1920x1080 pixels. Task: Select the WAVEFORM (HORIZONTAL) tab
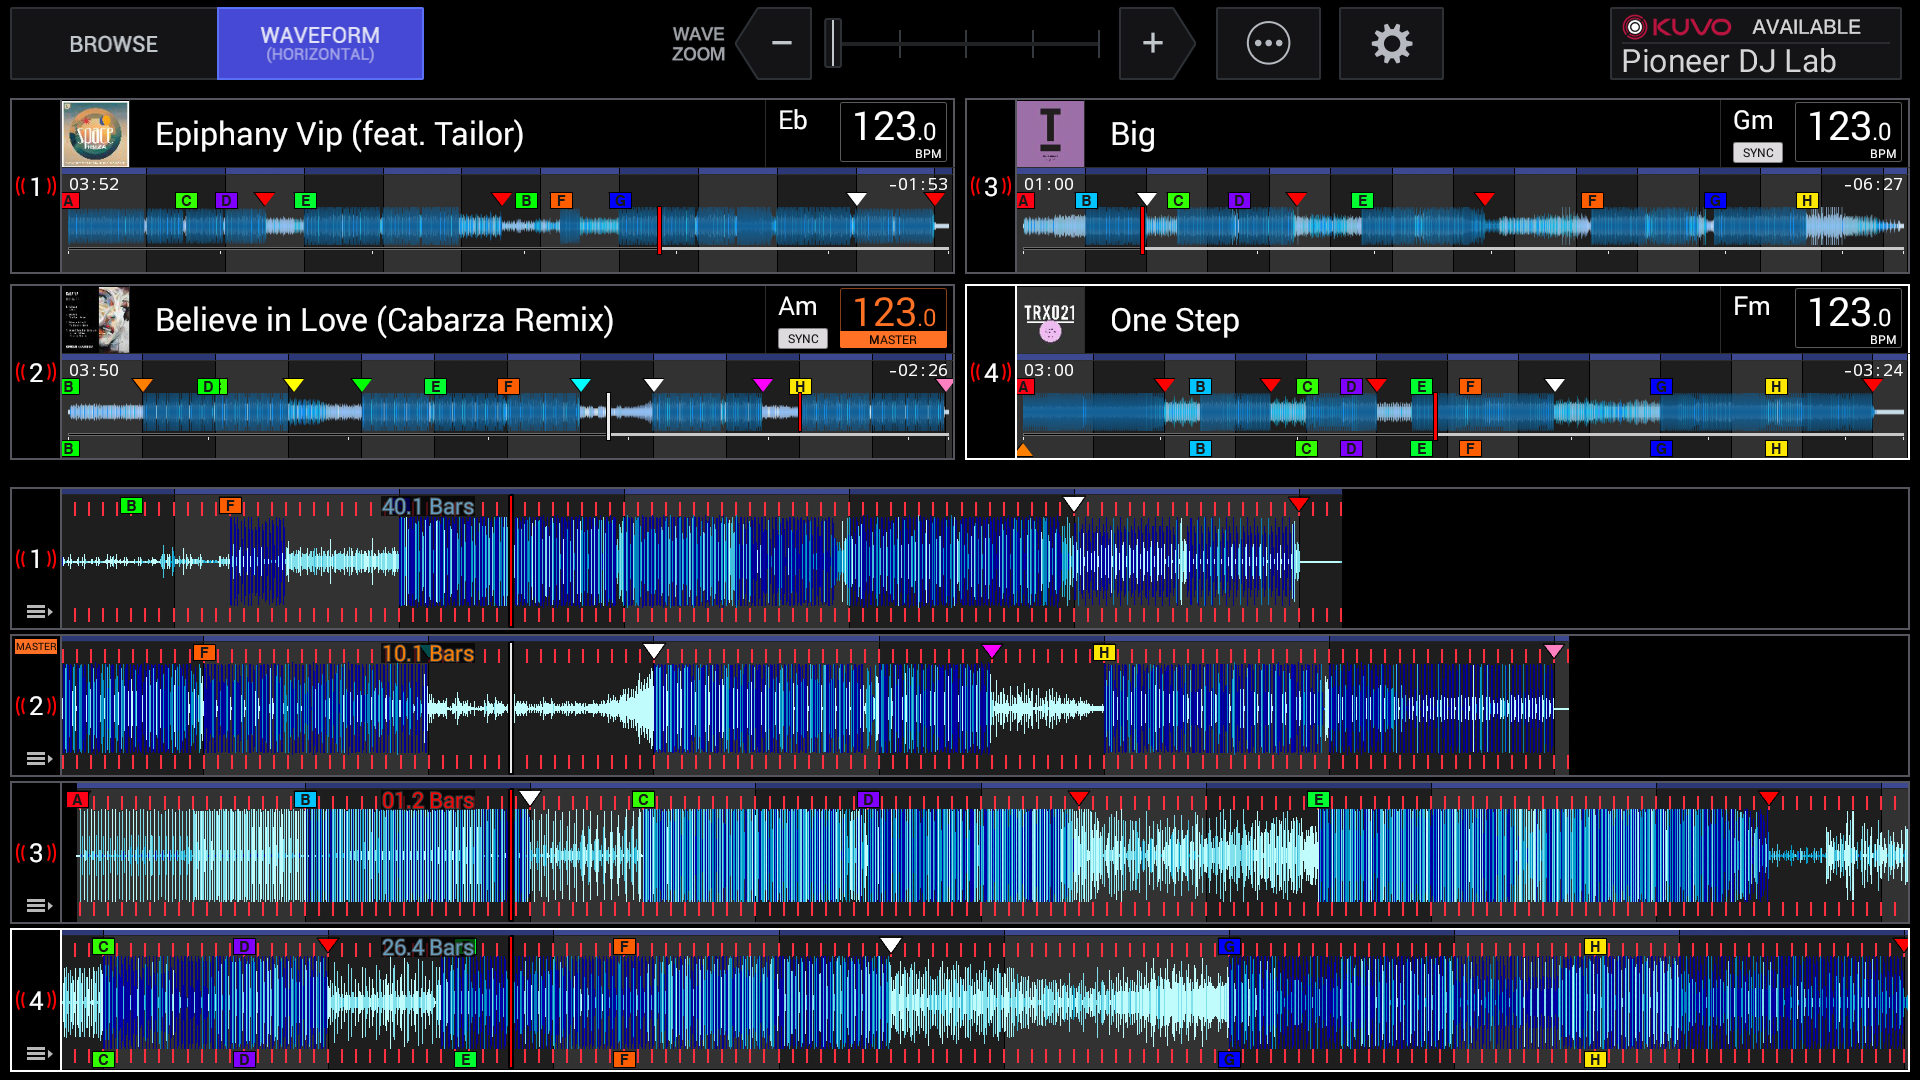[320, 44]
